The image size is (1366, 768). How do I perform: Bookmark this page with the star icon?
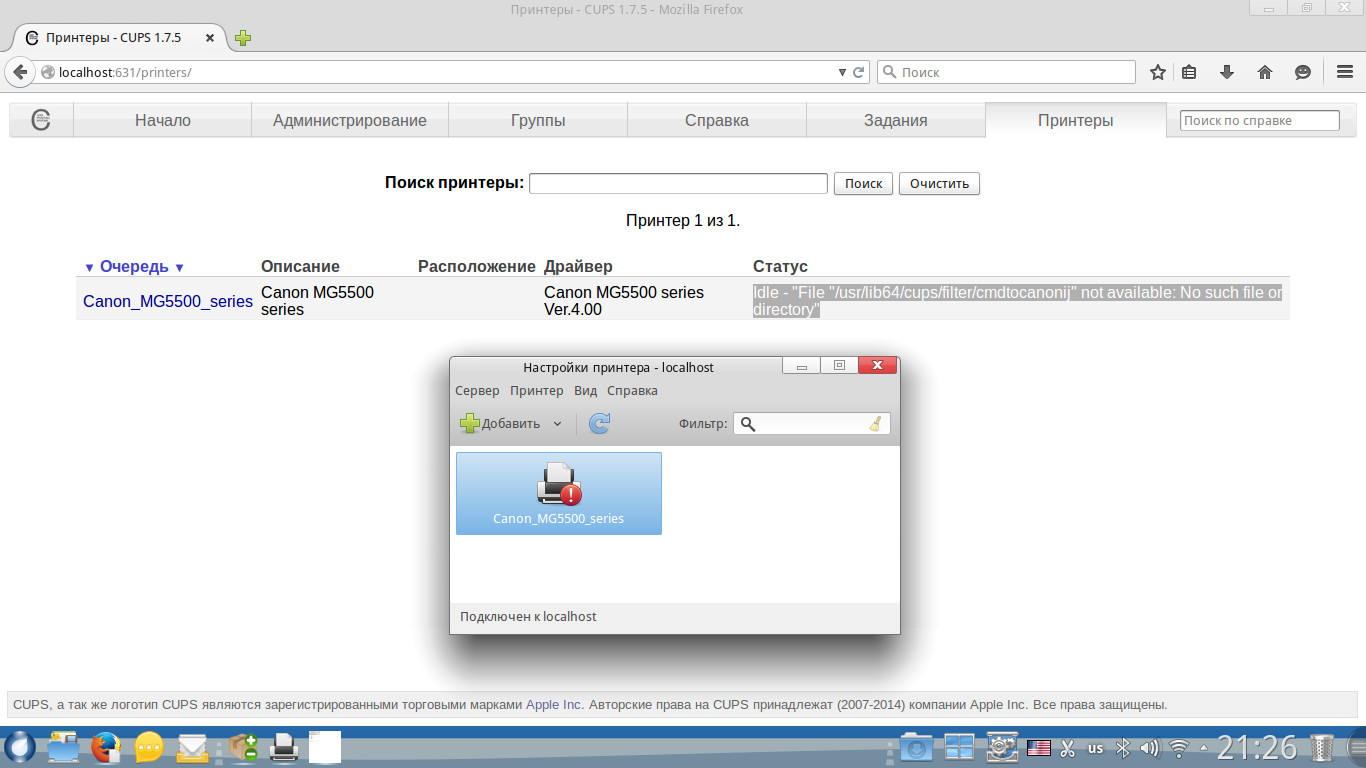(x=1158, y=72)
